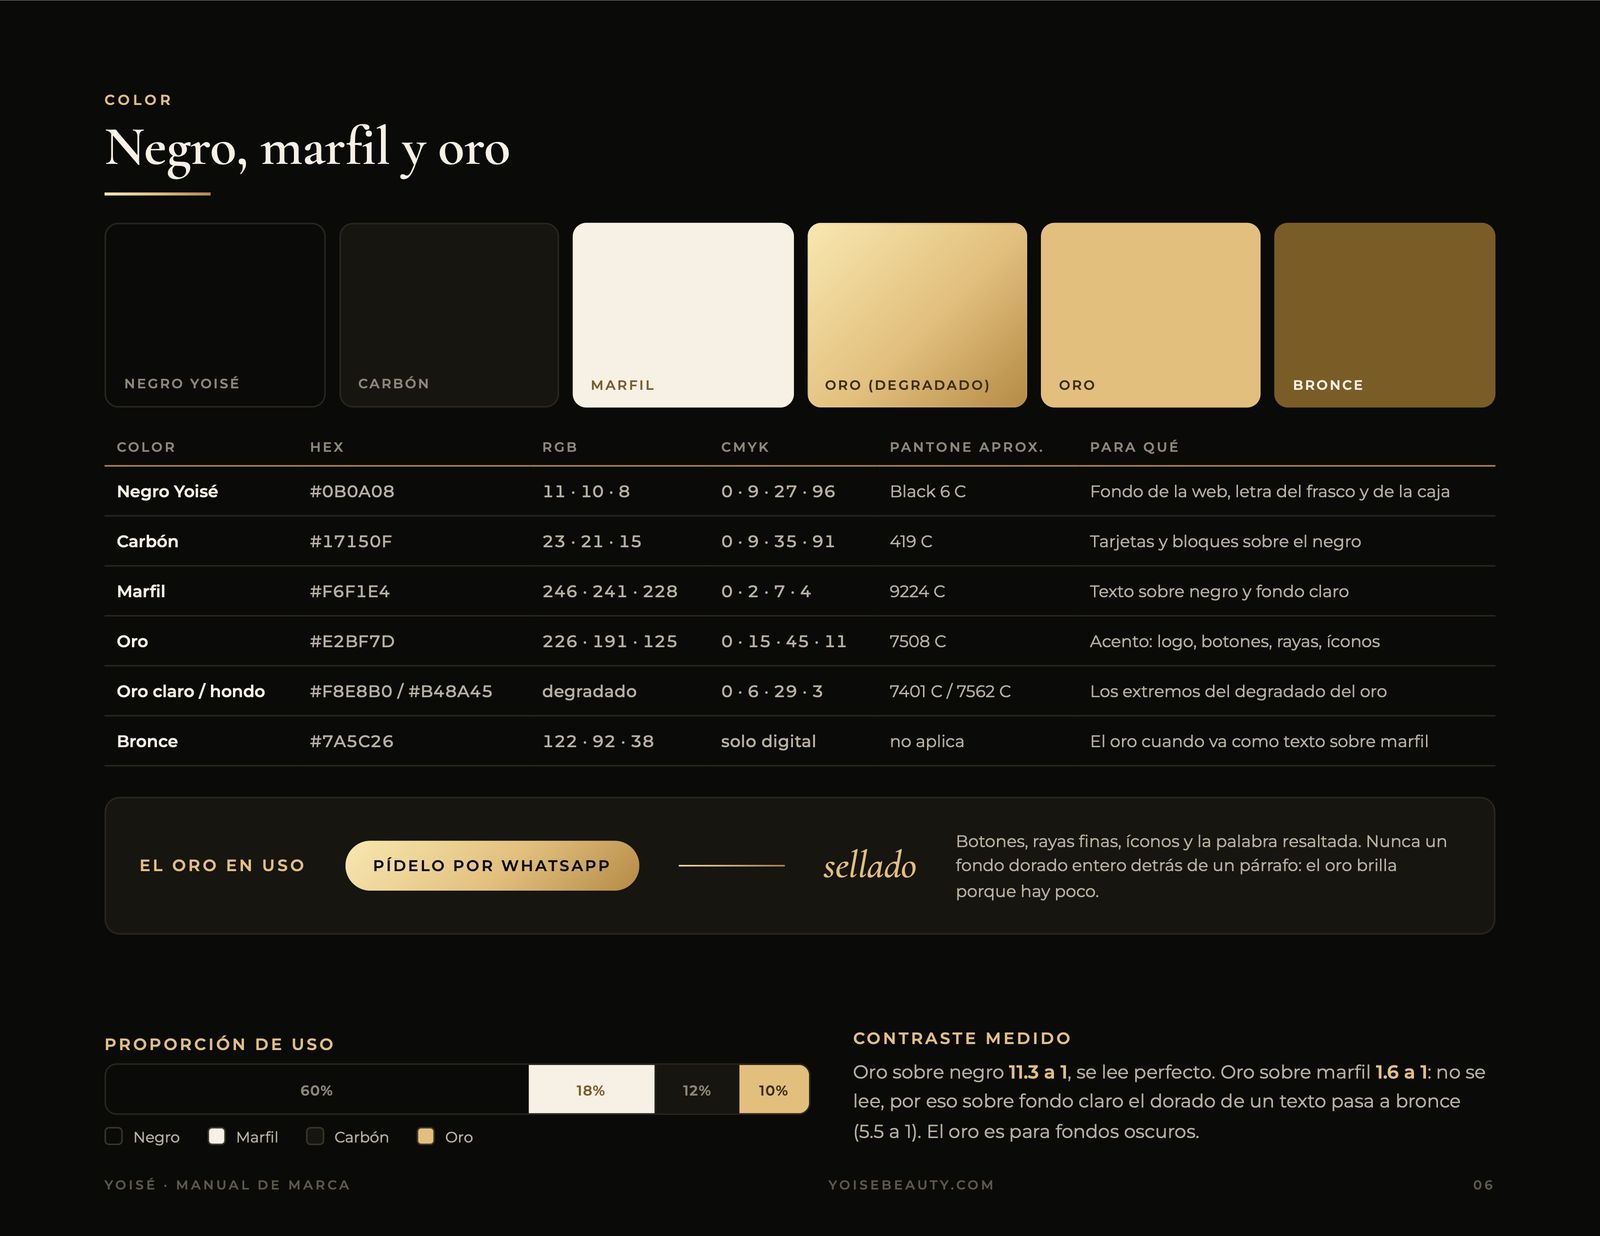Click the HEX column header
The height and width of the screenshot is (1236, 1600).
coord(327,447)
